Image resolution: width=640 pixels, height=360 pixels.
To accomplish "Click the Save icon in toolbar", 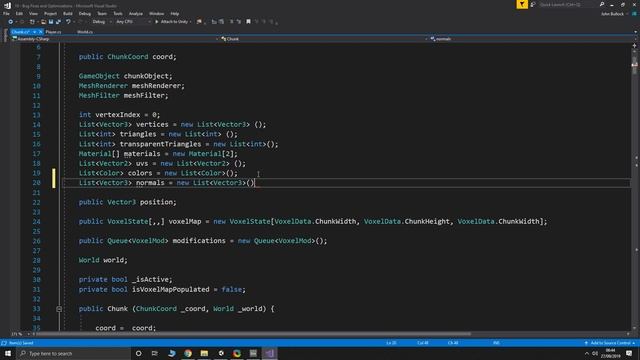I will tap(51, 22).
